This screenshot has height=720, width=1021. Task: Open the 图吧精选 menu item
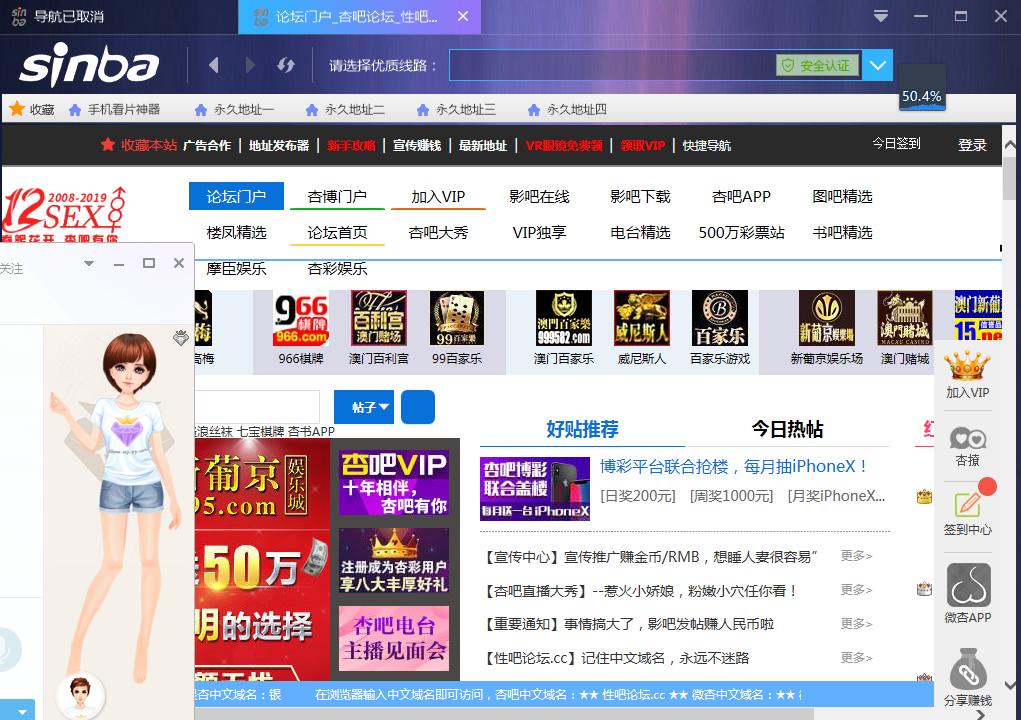point(842,196)
